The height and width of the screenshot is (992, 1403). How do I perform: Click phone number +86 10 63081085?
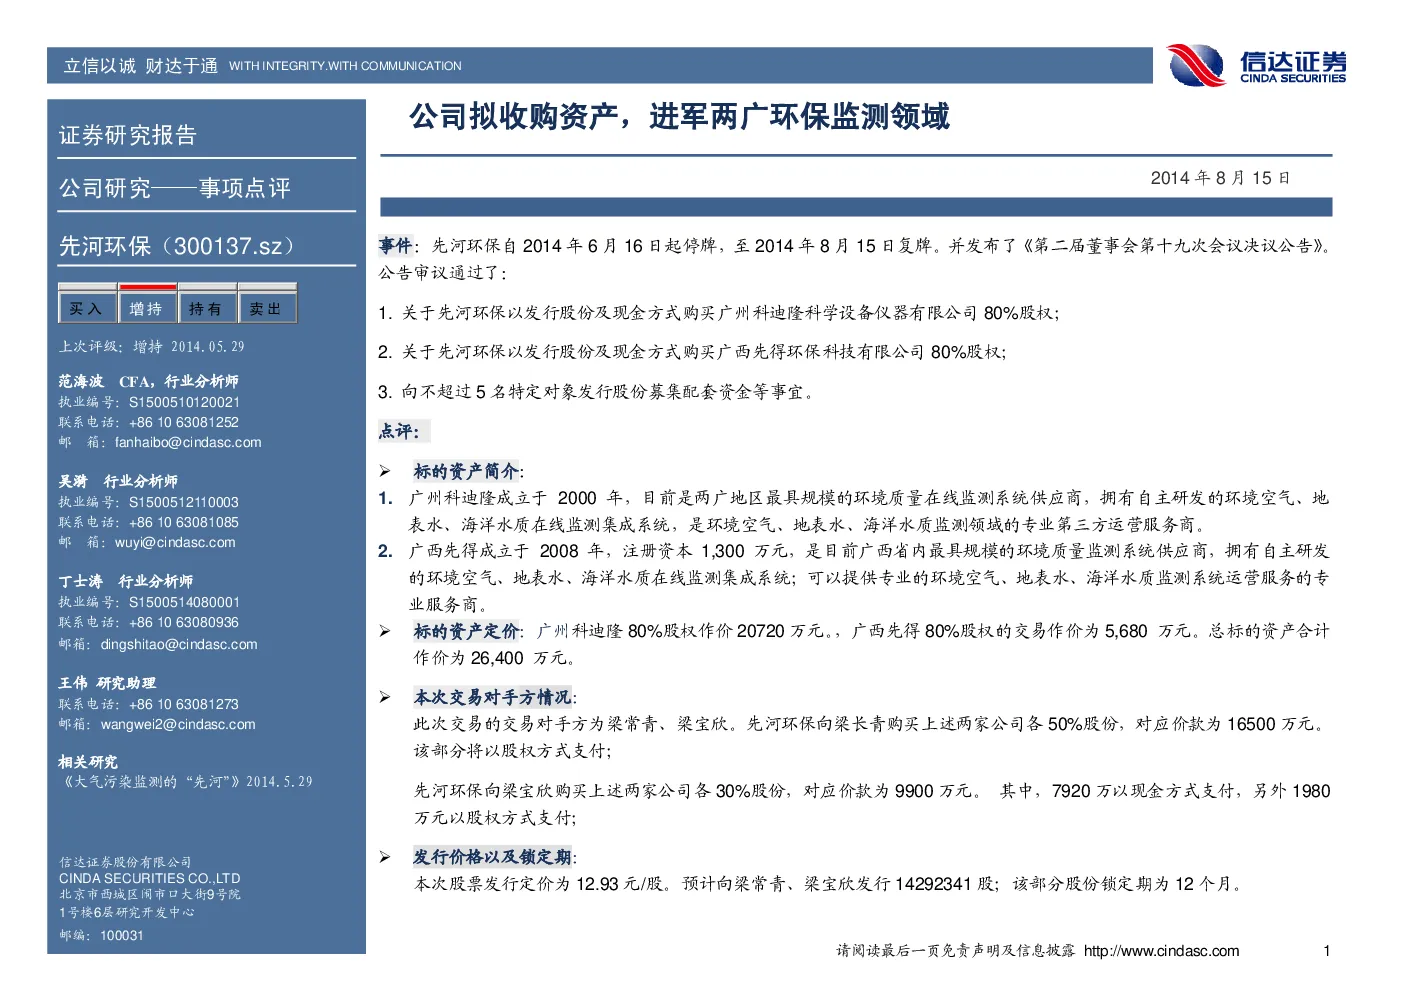click(184, 522)
